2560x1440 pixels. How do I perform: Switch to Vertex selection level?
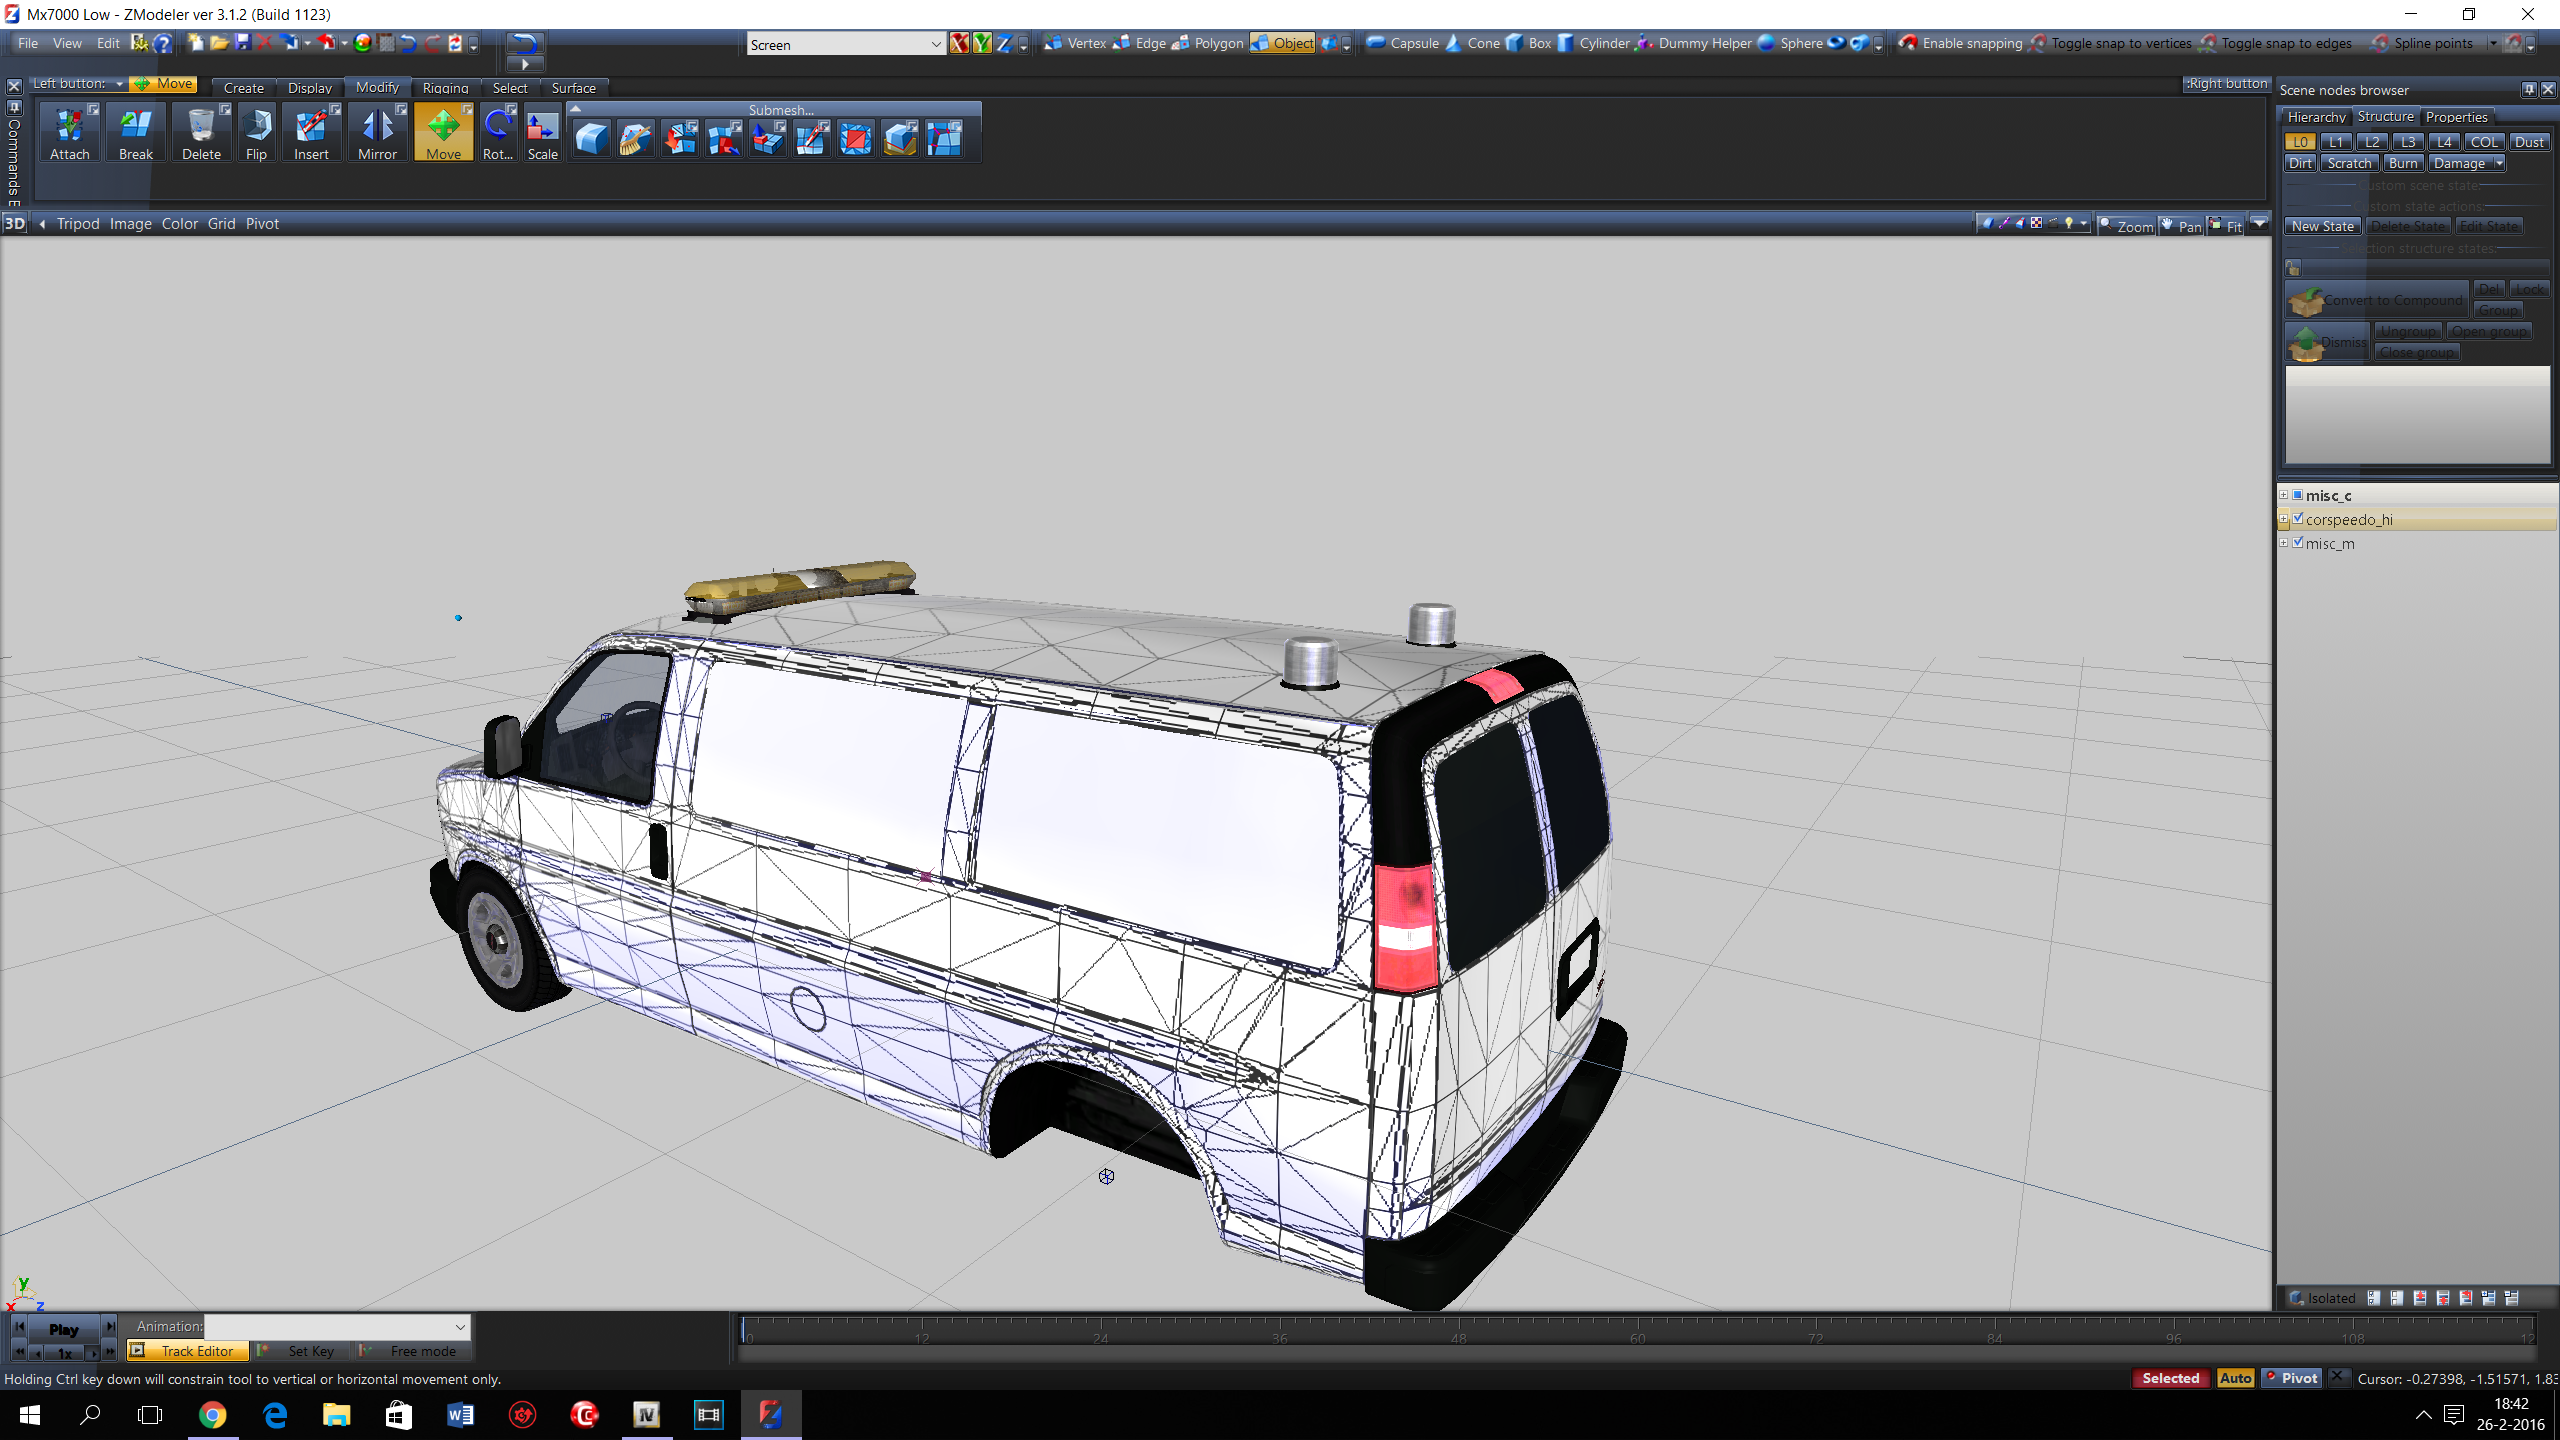click(1075, 43)
